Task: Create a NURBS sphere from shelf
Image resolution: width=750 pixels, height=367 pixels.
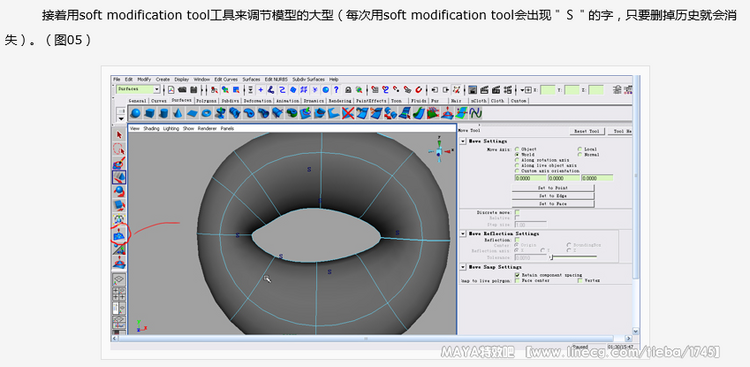Action: 136,113
